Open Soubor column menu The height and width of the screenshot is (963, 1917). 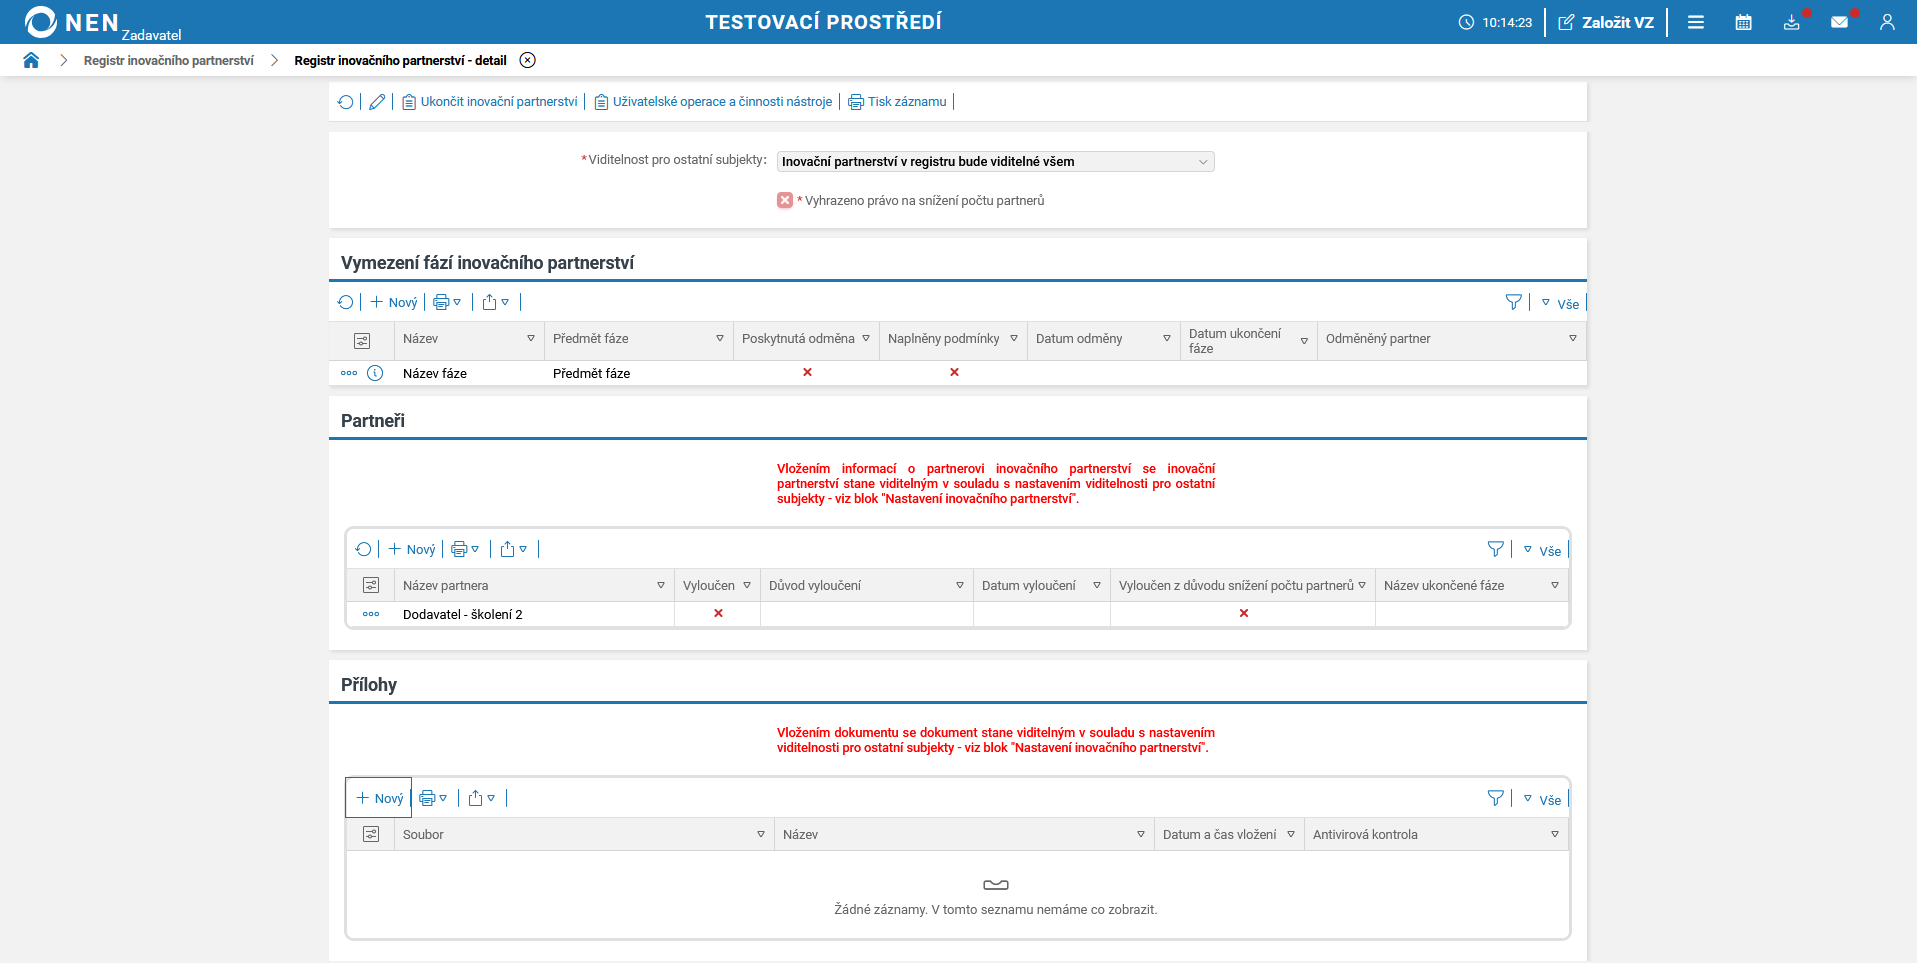[761, 834]
